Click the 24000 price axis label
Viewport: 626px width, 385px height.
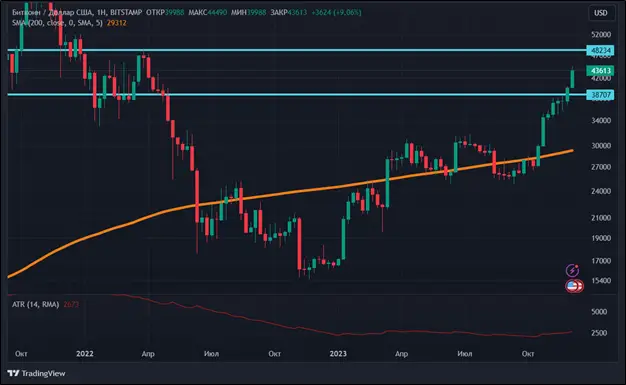click(601, 191)
